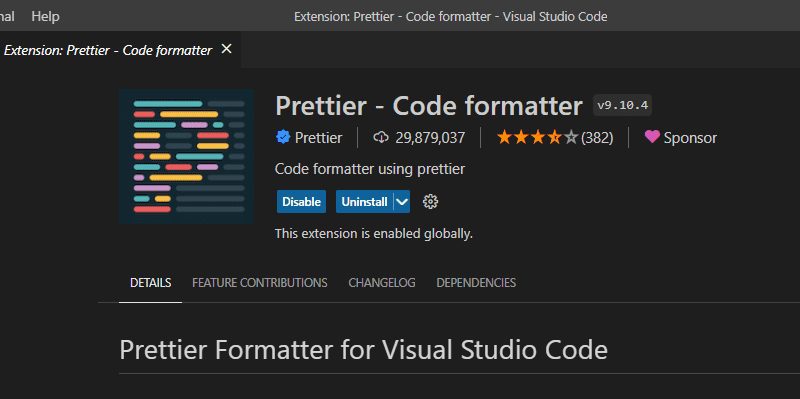Viewport: 800px width, 399px height.
Task: Click the pink heart Sponsor icon
Action: (652, 137)
